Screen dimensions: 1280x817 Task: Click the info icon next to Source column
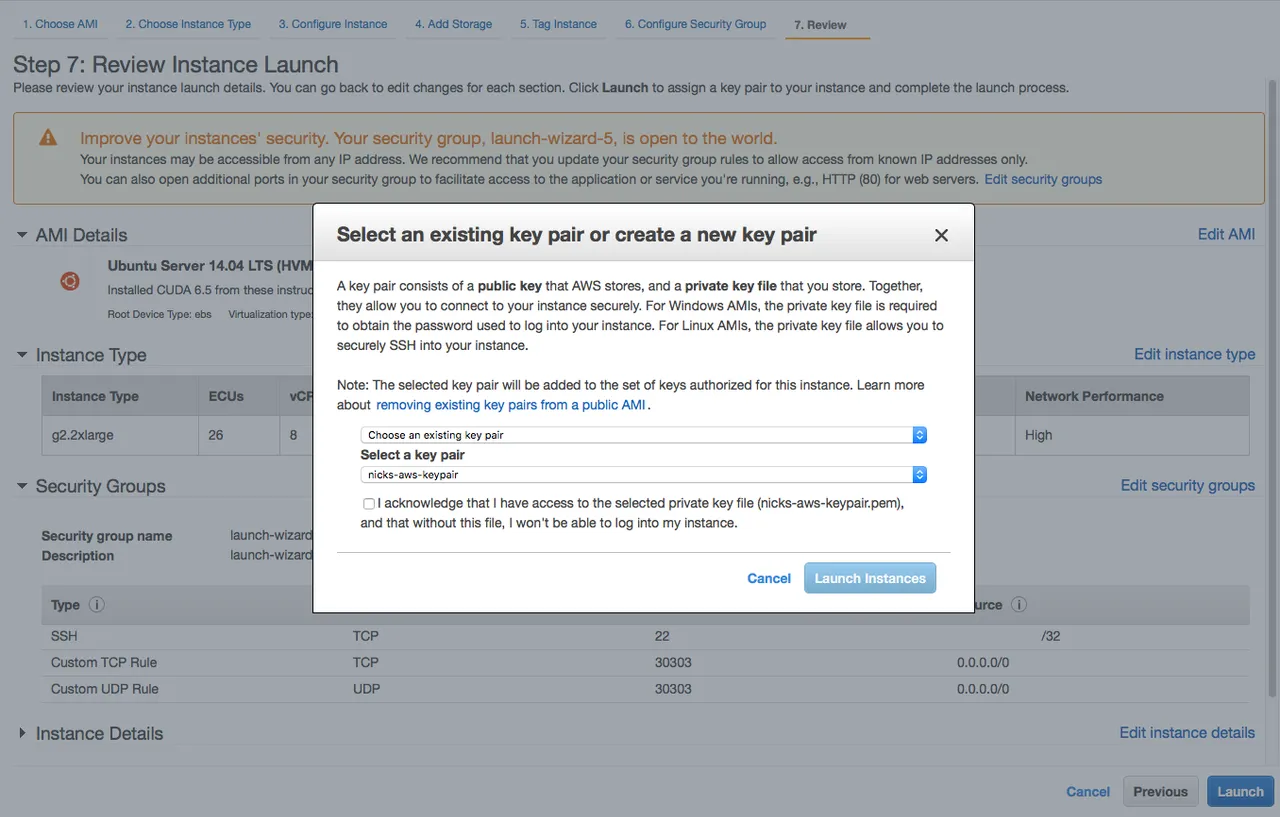pyautogui.click(x=1018, y=605)
